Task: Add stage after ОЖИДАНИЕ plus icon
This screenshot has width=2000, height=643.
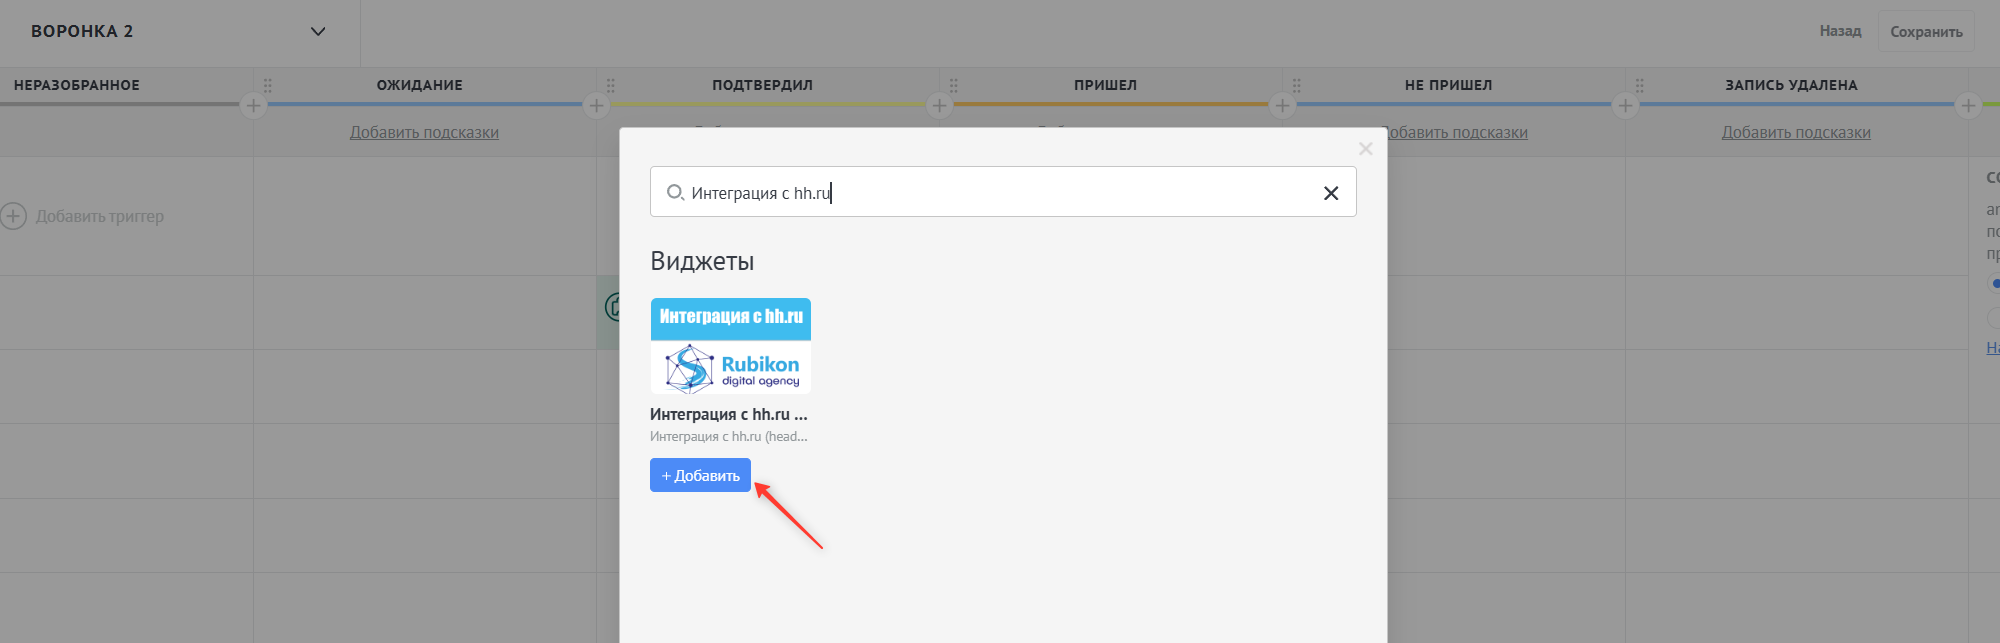Action: pos(596,105)
